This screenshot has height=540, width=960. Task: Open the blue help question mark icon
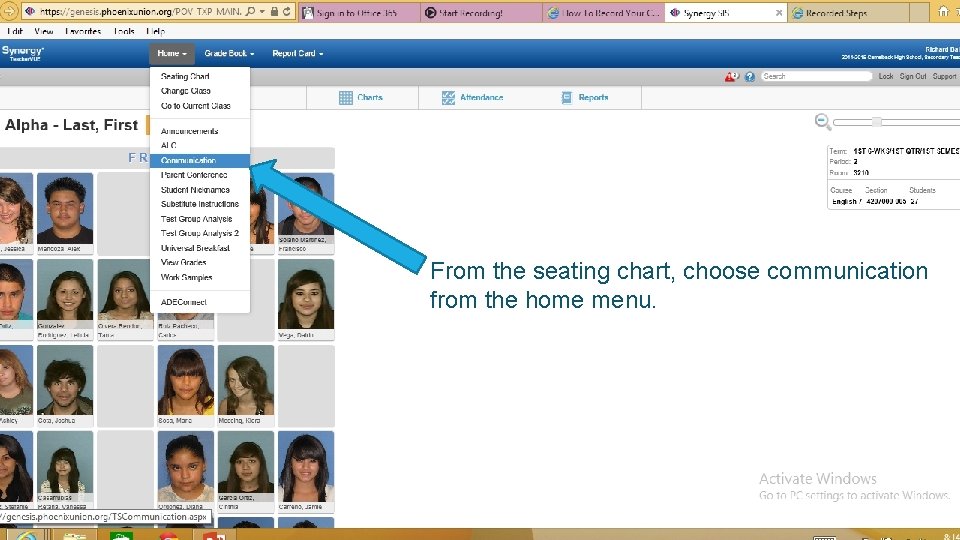[750, 77]
